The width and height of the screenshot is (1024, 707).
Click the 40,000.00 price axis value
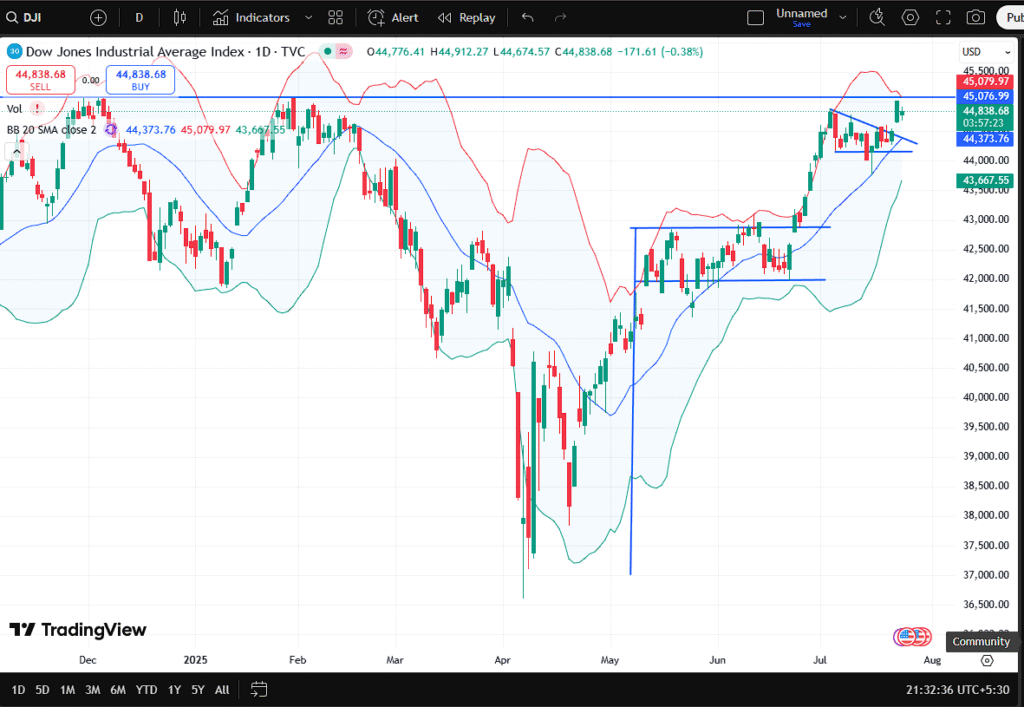(x=985, y=397)
